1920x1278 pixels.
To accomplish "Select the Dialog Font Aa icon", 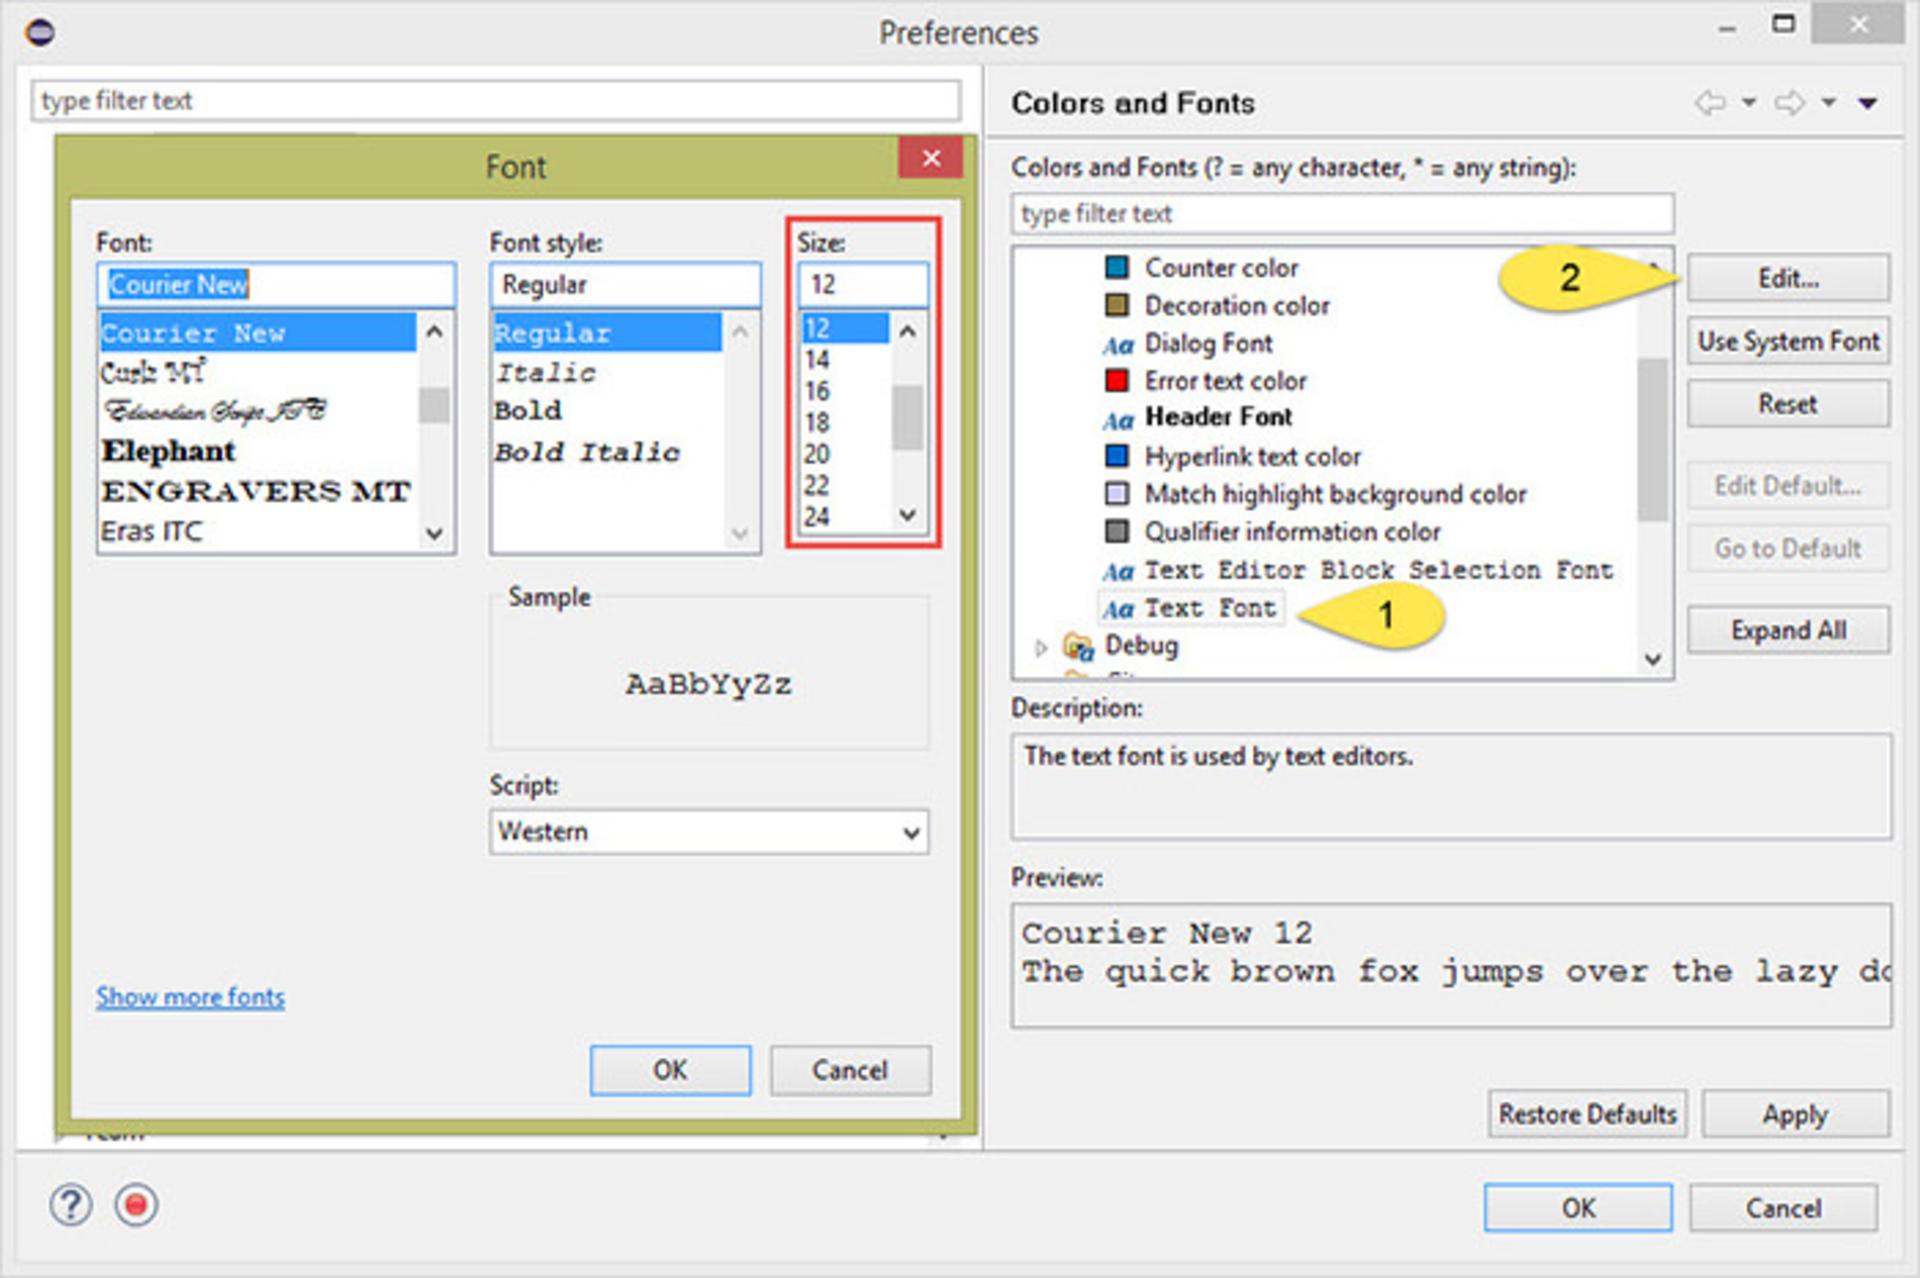I will tap(1118, 345).
